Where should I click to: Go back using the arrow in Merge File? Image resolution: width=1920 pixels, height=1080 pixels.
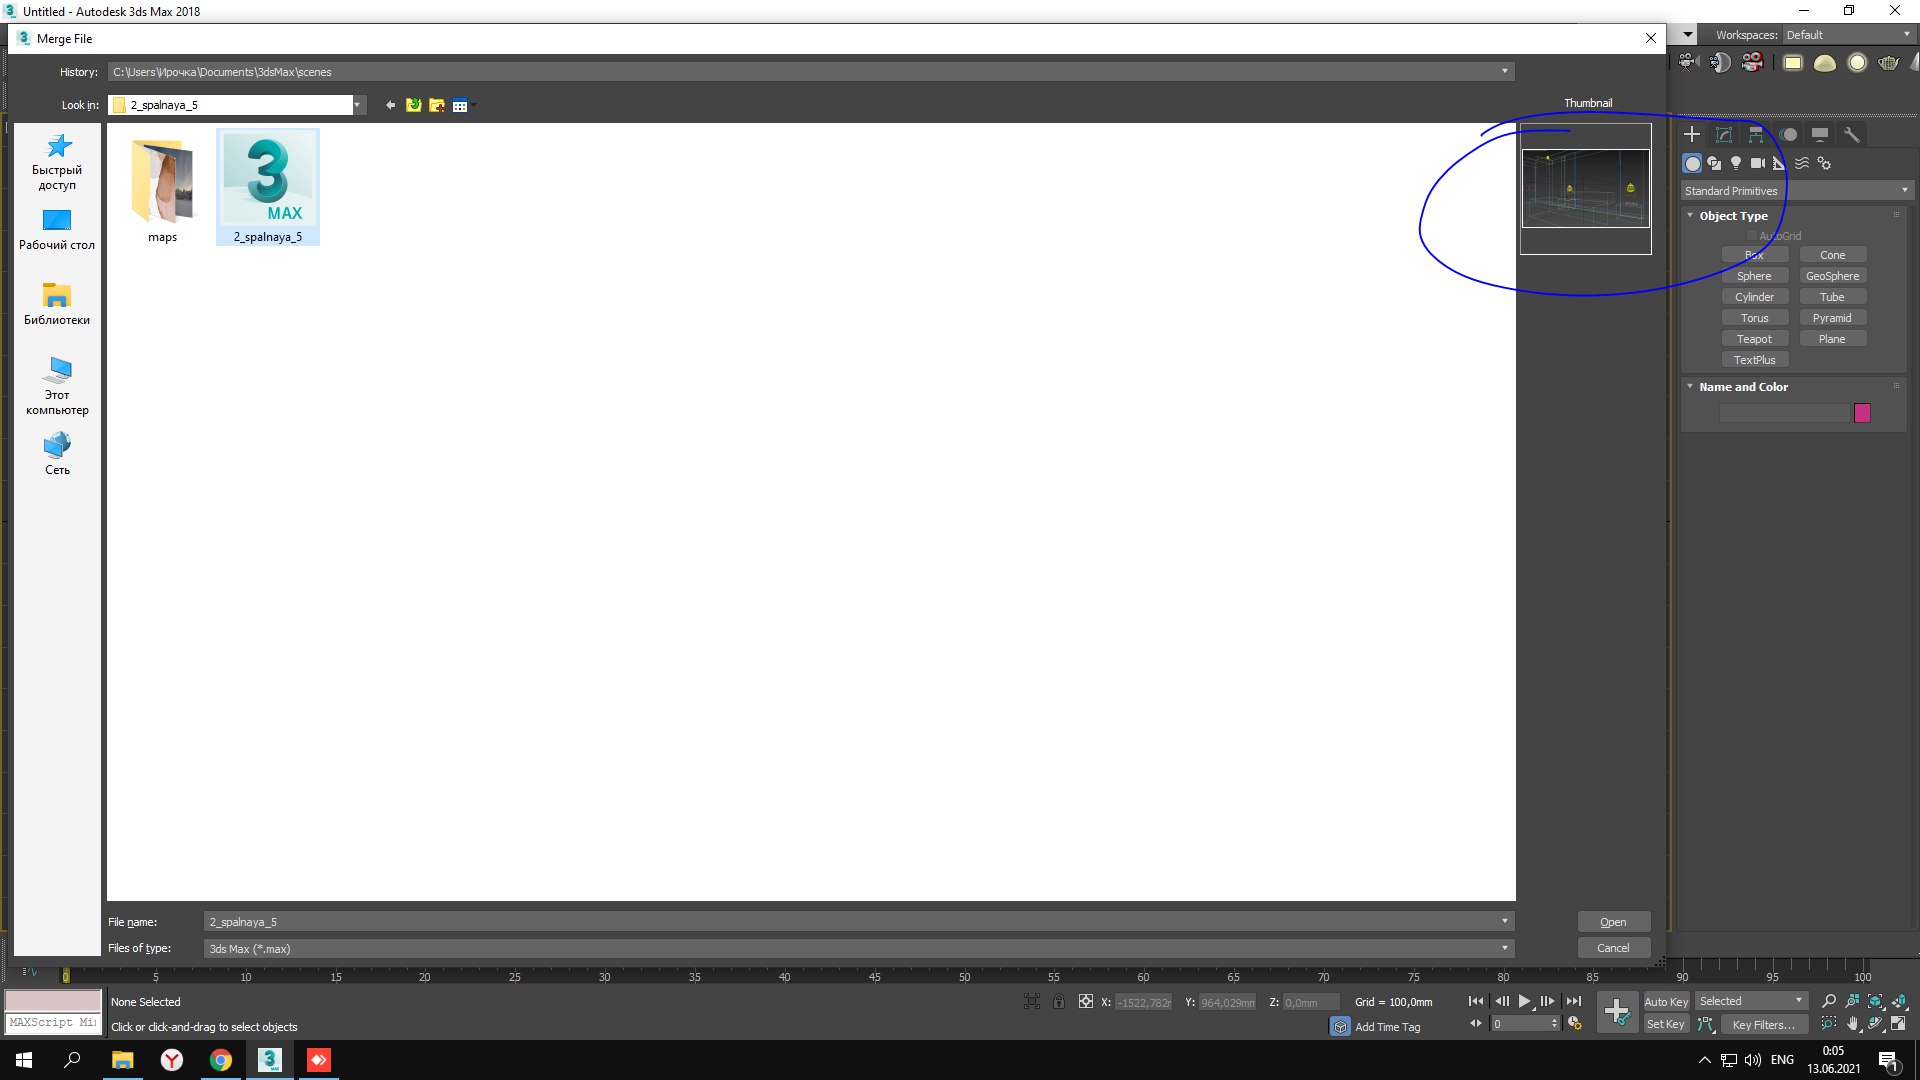pos(391,105)
